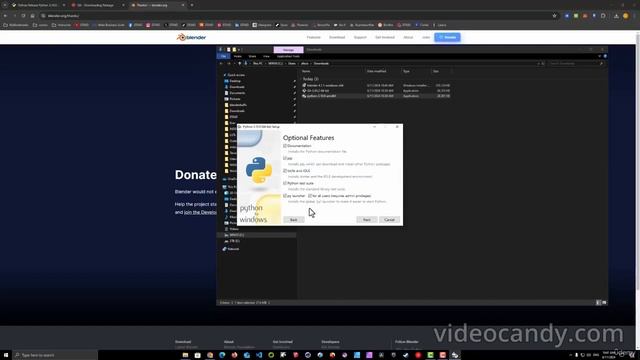Click the Blender logo on the website
Image resolution: width=640 pixels, height=360 pixels.
pos(191,37)
